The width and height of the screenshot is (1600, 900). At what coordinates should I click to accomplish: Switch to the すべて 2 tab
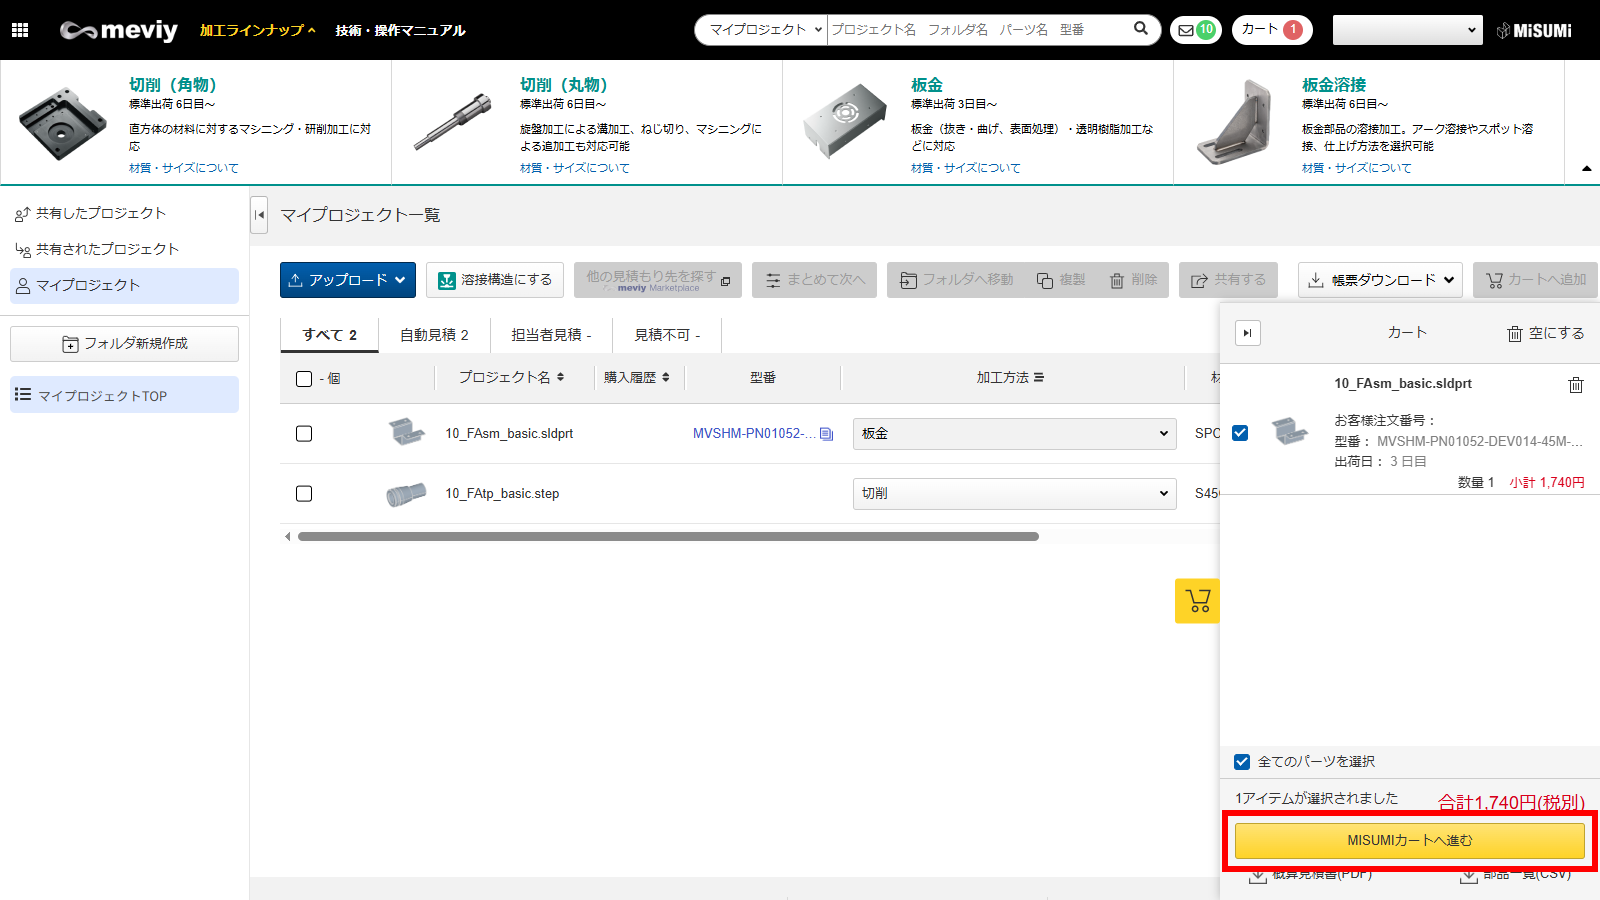[329, 335]
